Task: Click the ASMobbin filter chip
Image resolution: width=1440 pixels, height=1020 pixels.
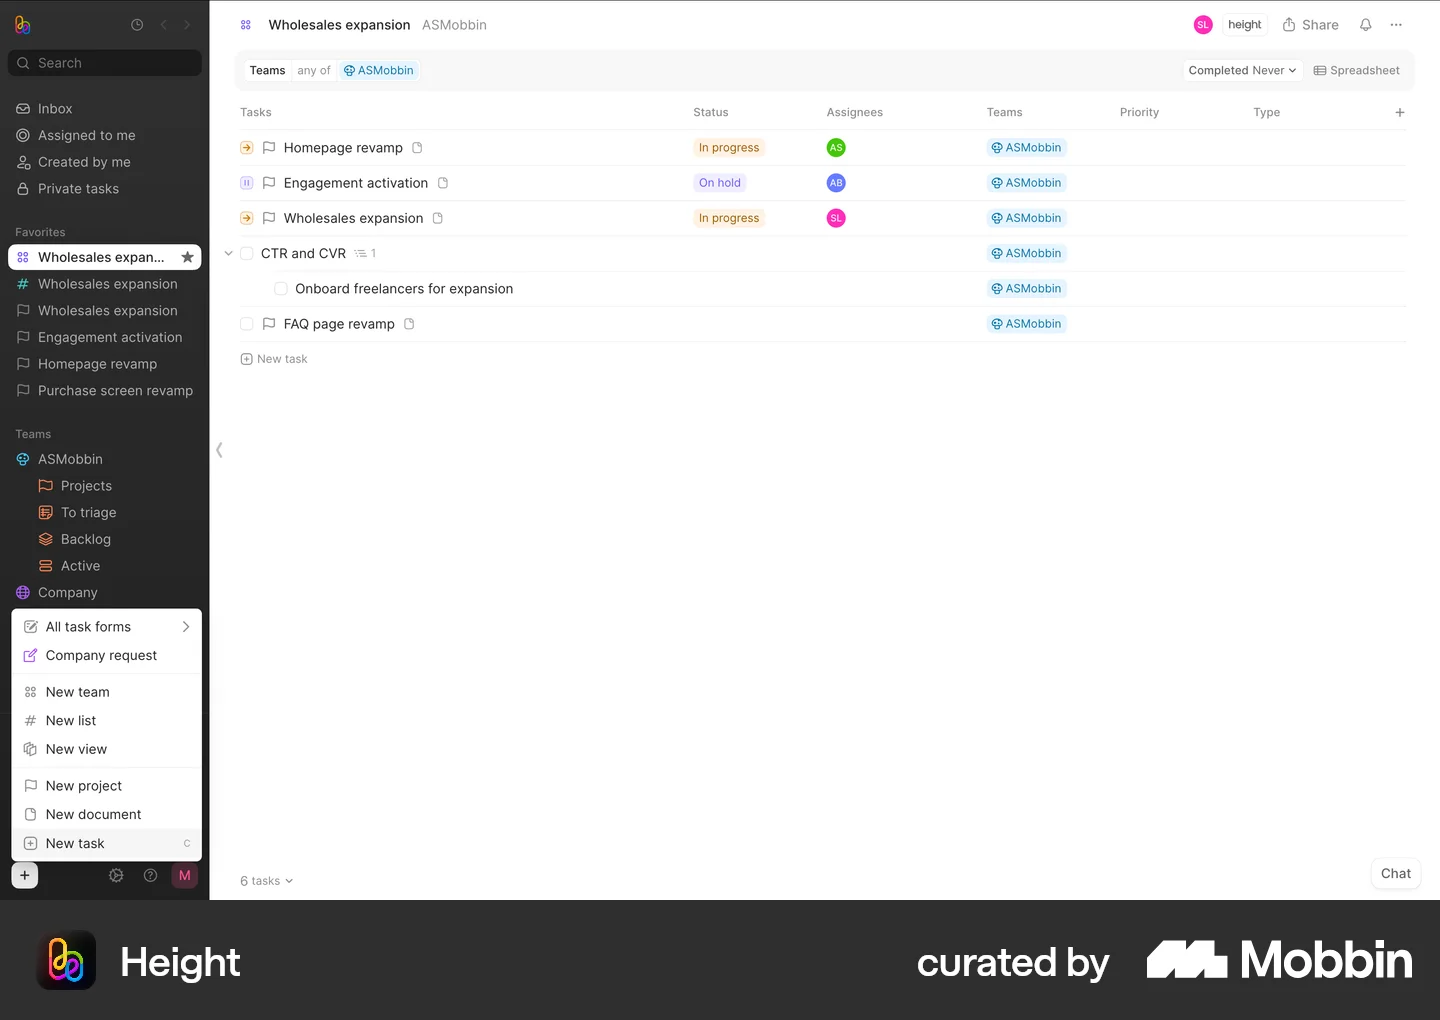Action: (x=379, y=70)
